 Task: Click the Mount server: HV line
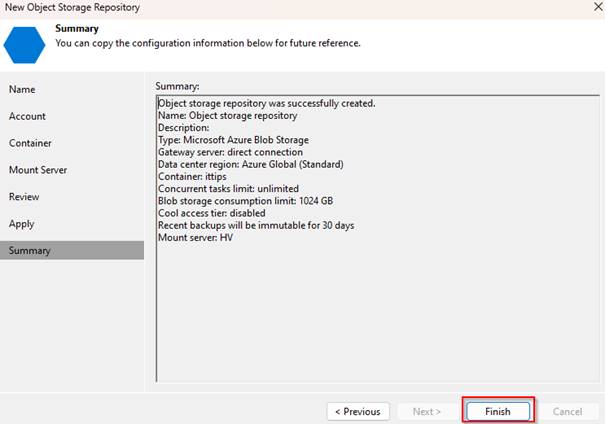(x=195, y=237)
